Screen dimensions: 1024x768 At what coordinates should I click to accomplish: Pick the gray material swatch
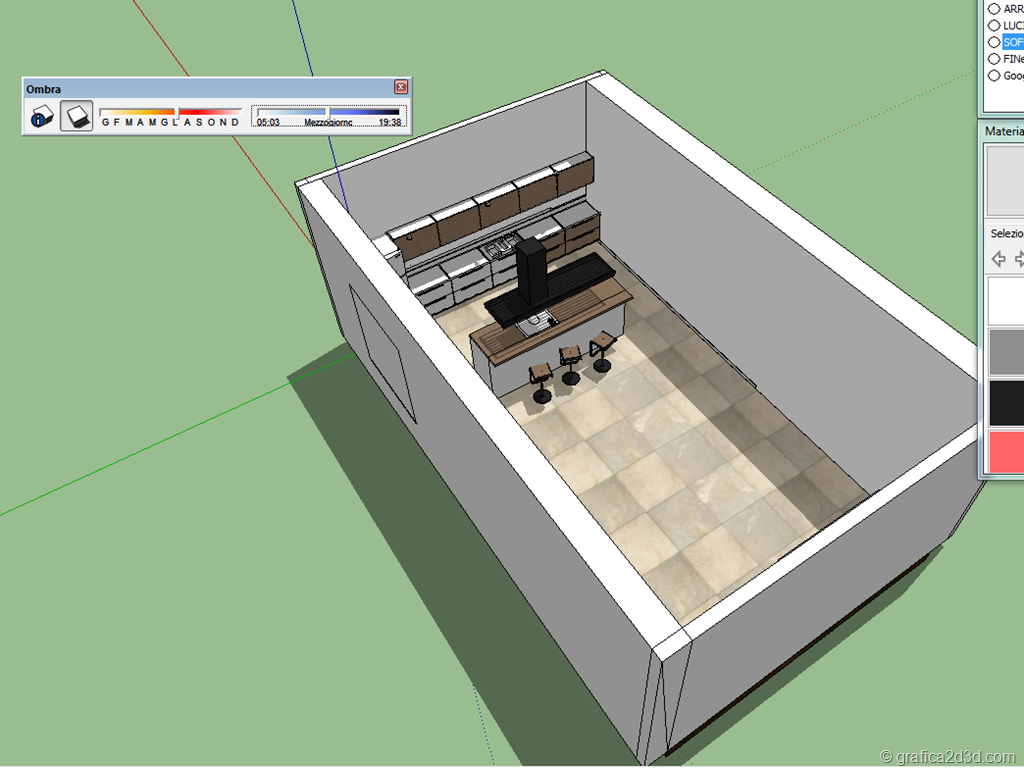click(x=1005, y=351)
